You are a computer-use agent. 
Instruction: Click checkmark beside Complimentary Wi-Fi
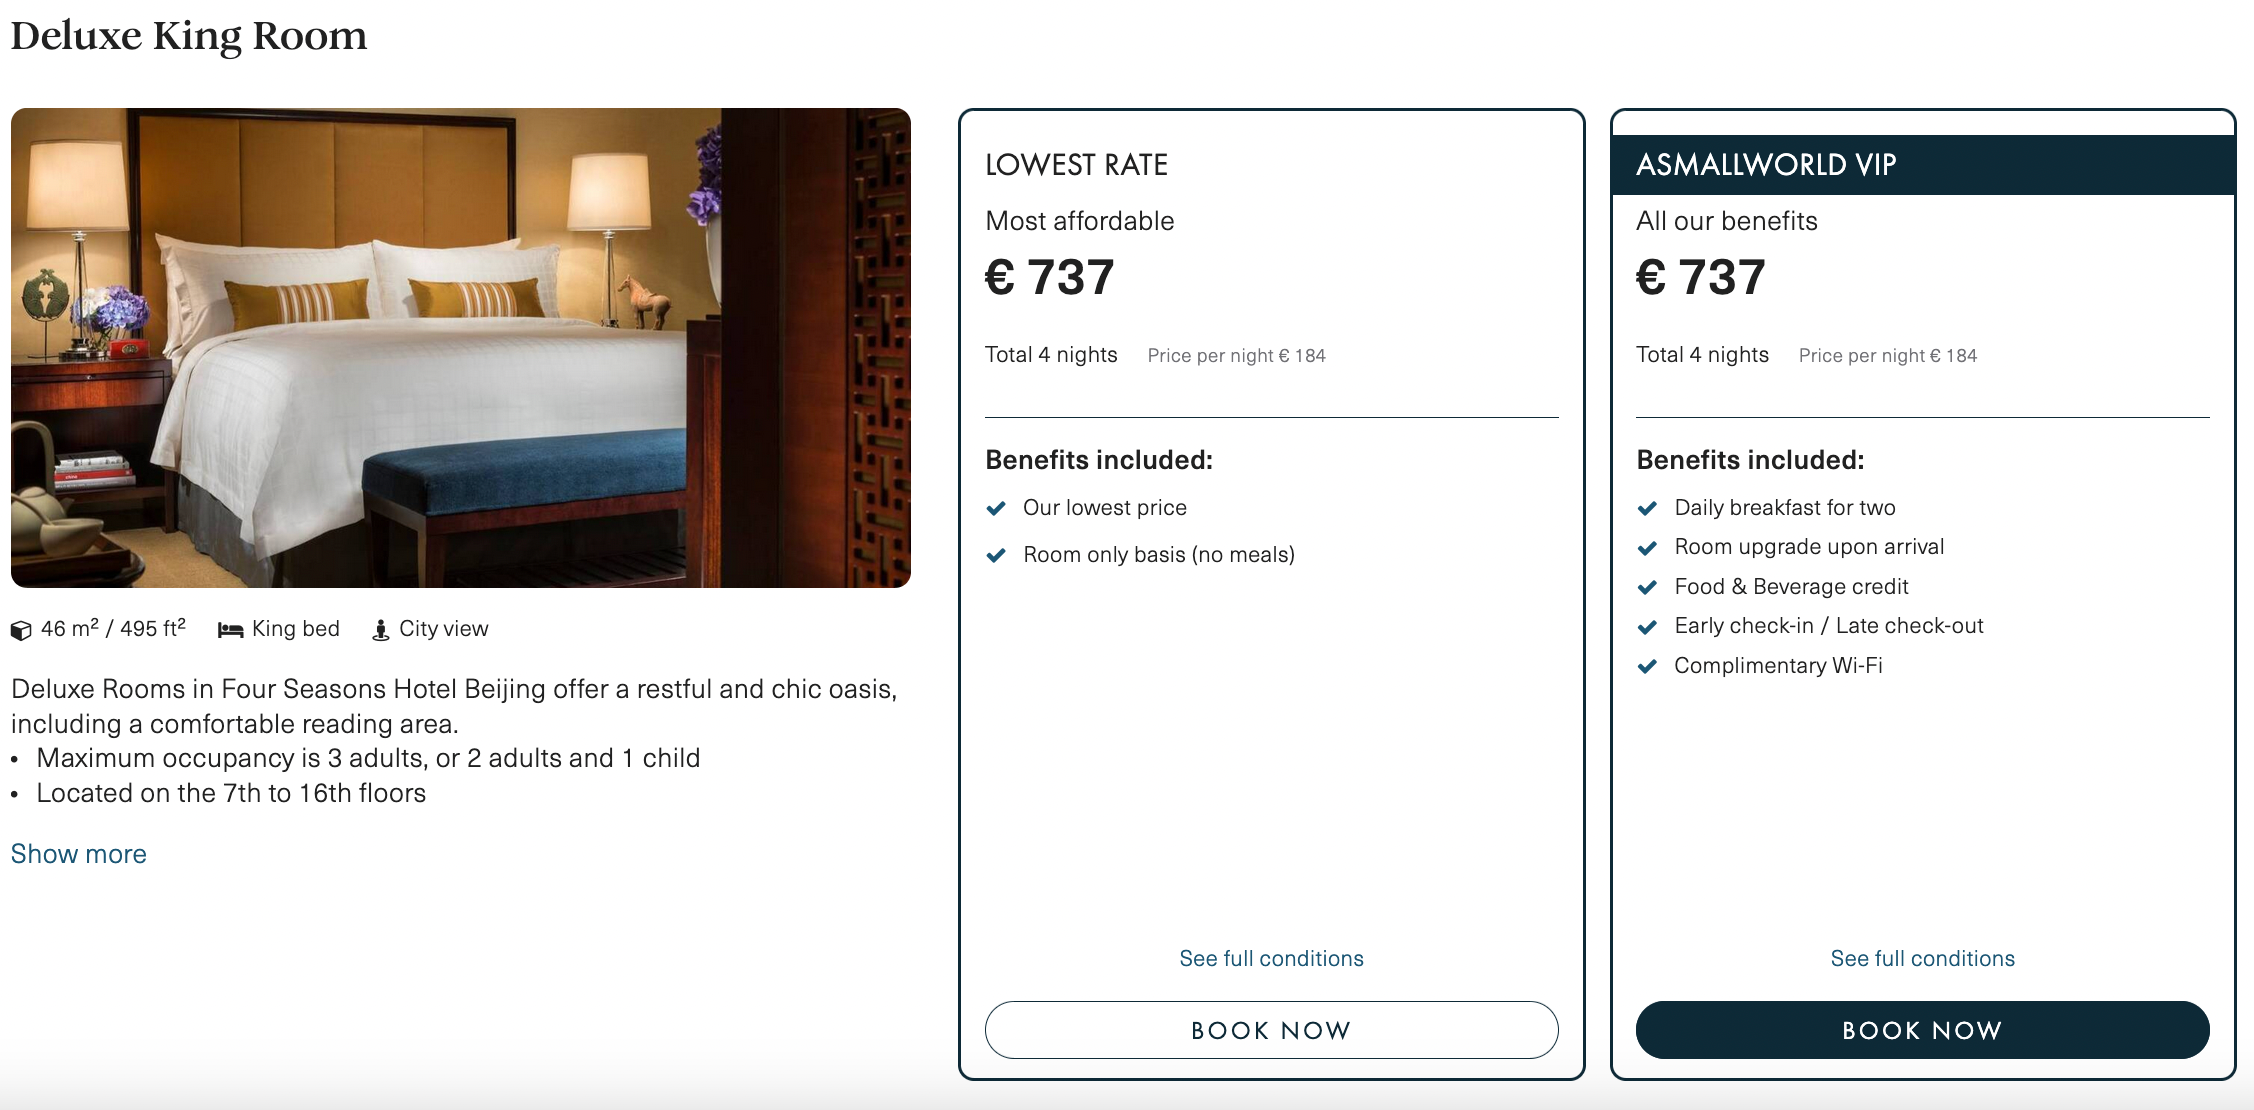click(1647, 666)
